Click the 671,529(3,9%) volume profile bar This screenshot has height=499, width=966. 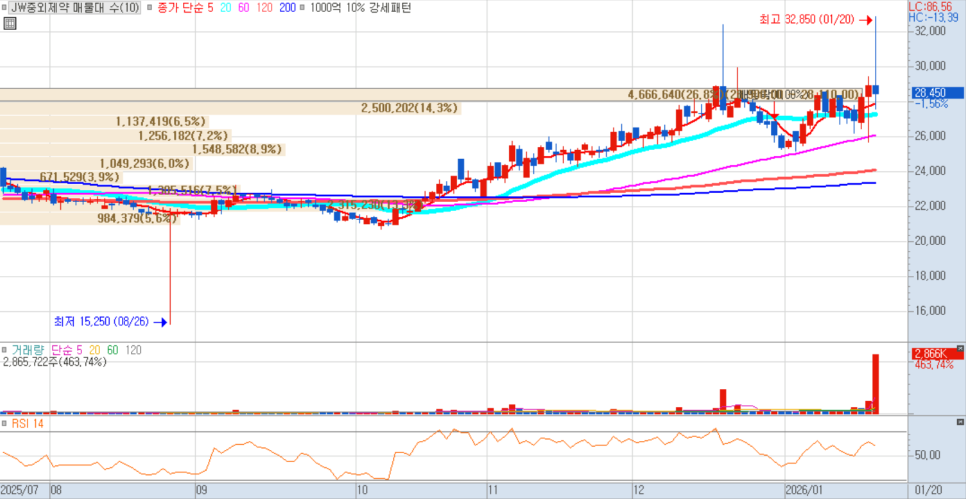tap(62, 177)
